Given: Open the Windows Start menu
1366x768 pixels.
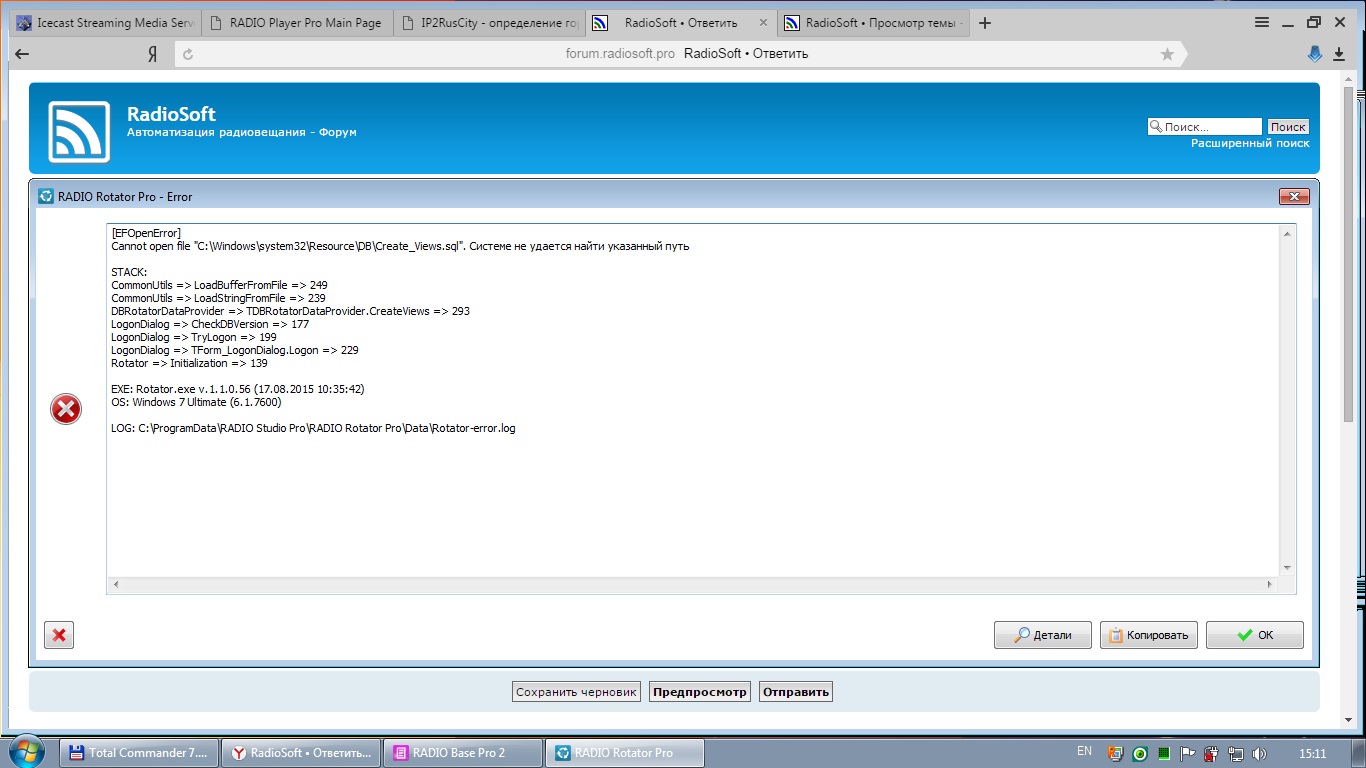Looking at the screenshot, I should click(26, 752).
